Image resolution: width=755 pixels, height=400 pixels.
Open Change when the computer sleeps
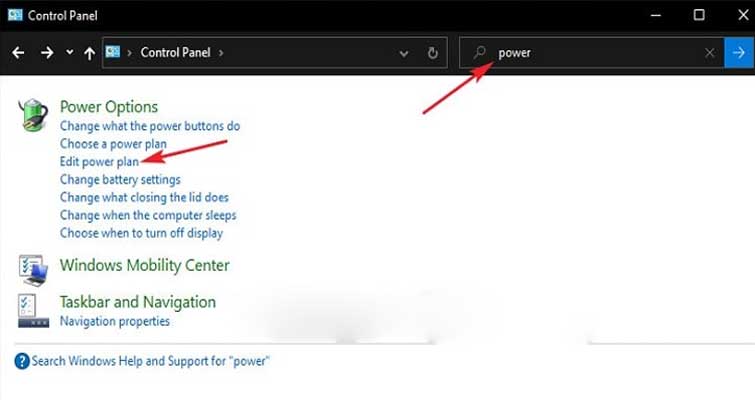point(148,215)
